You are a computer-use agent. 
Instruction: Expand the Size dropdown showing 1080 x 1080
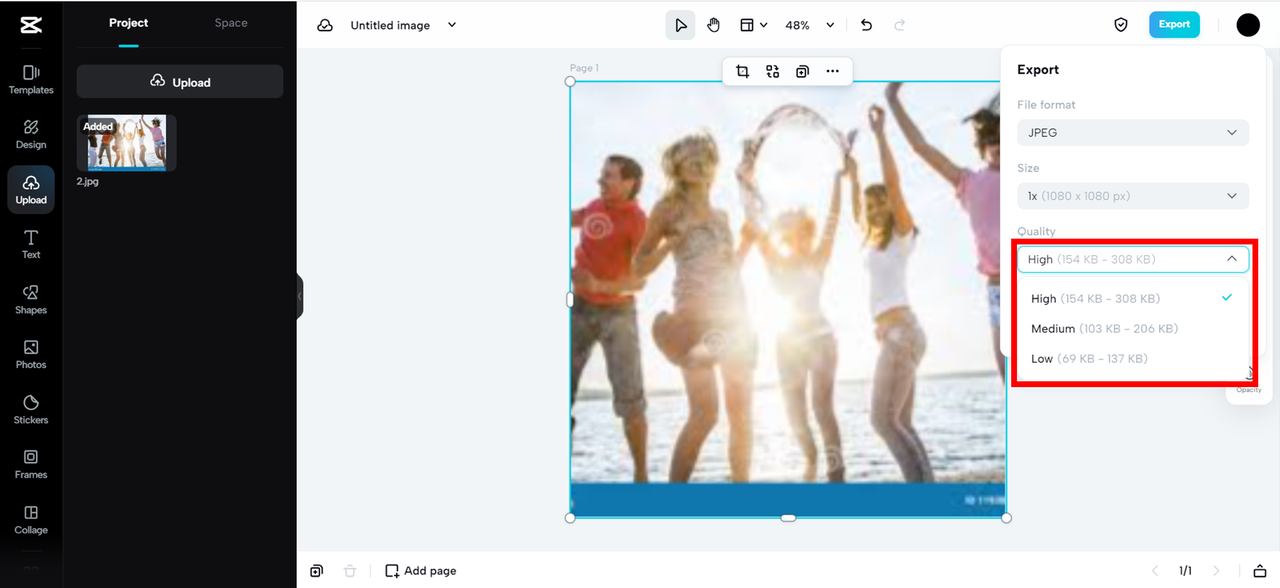click(1132, 196)
